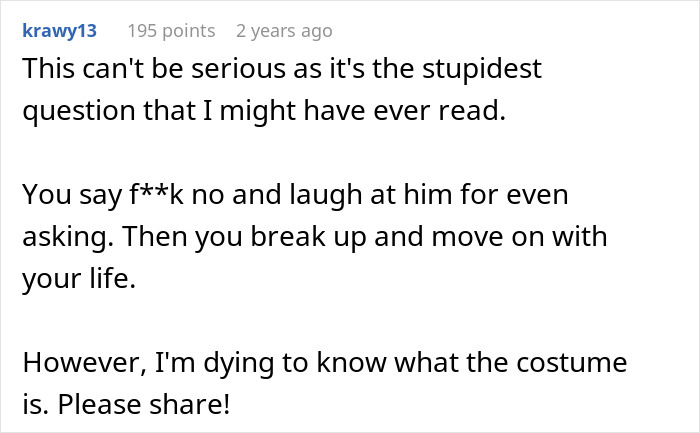Image resolution: width=700 pixels, height=433 pixels.
Task: Click the "2 years ago" timestamp
Action: [285, 31]
